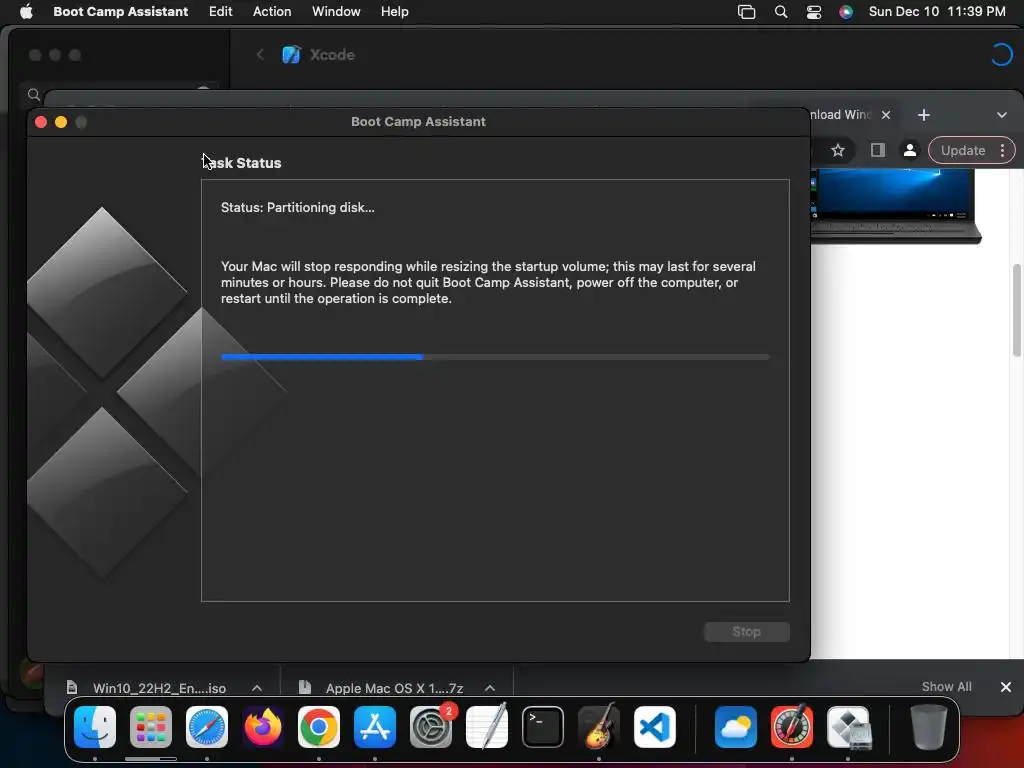Viewport: 1024px width, 768px height.
Task: Activate Siri from menu bar
Action: click(846, 12)
